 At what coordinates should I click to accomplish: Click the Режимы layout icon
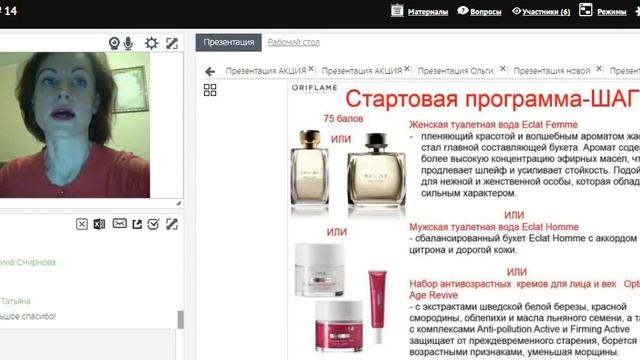coord(585,10)
